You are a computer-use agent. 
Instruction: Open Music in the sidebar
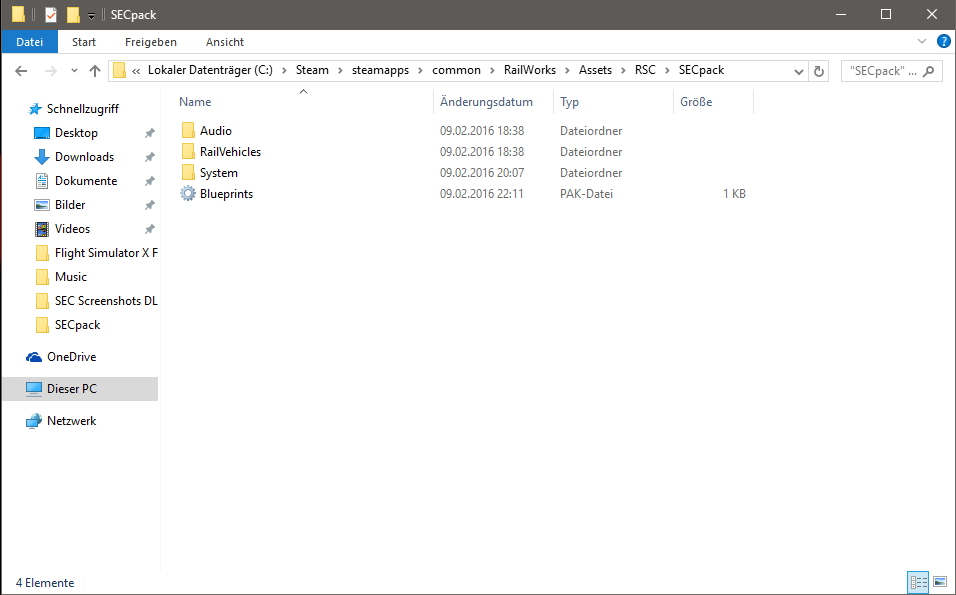click(x=70, y=277)
